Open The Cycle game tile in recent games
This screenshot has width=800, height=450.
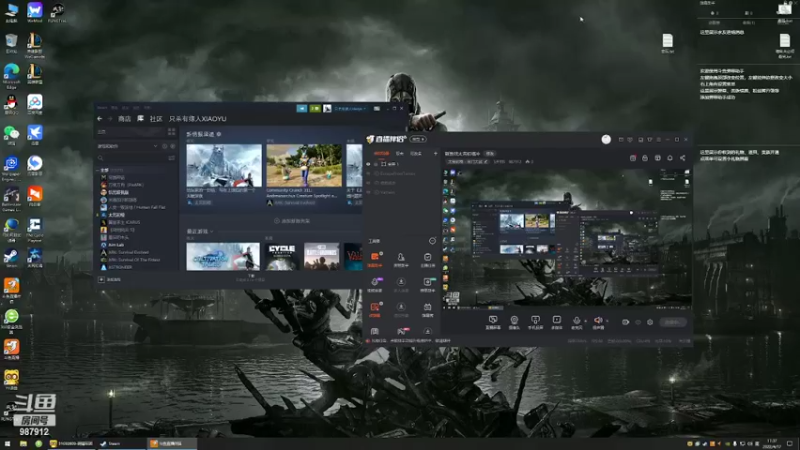coord(282,257)
